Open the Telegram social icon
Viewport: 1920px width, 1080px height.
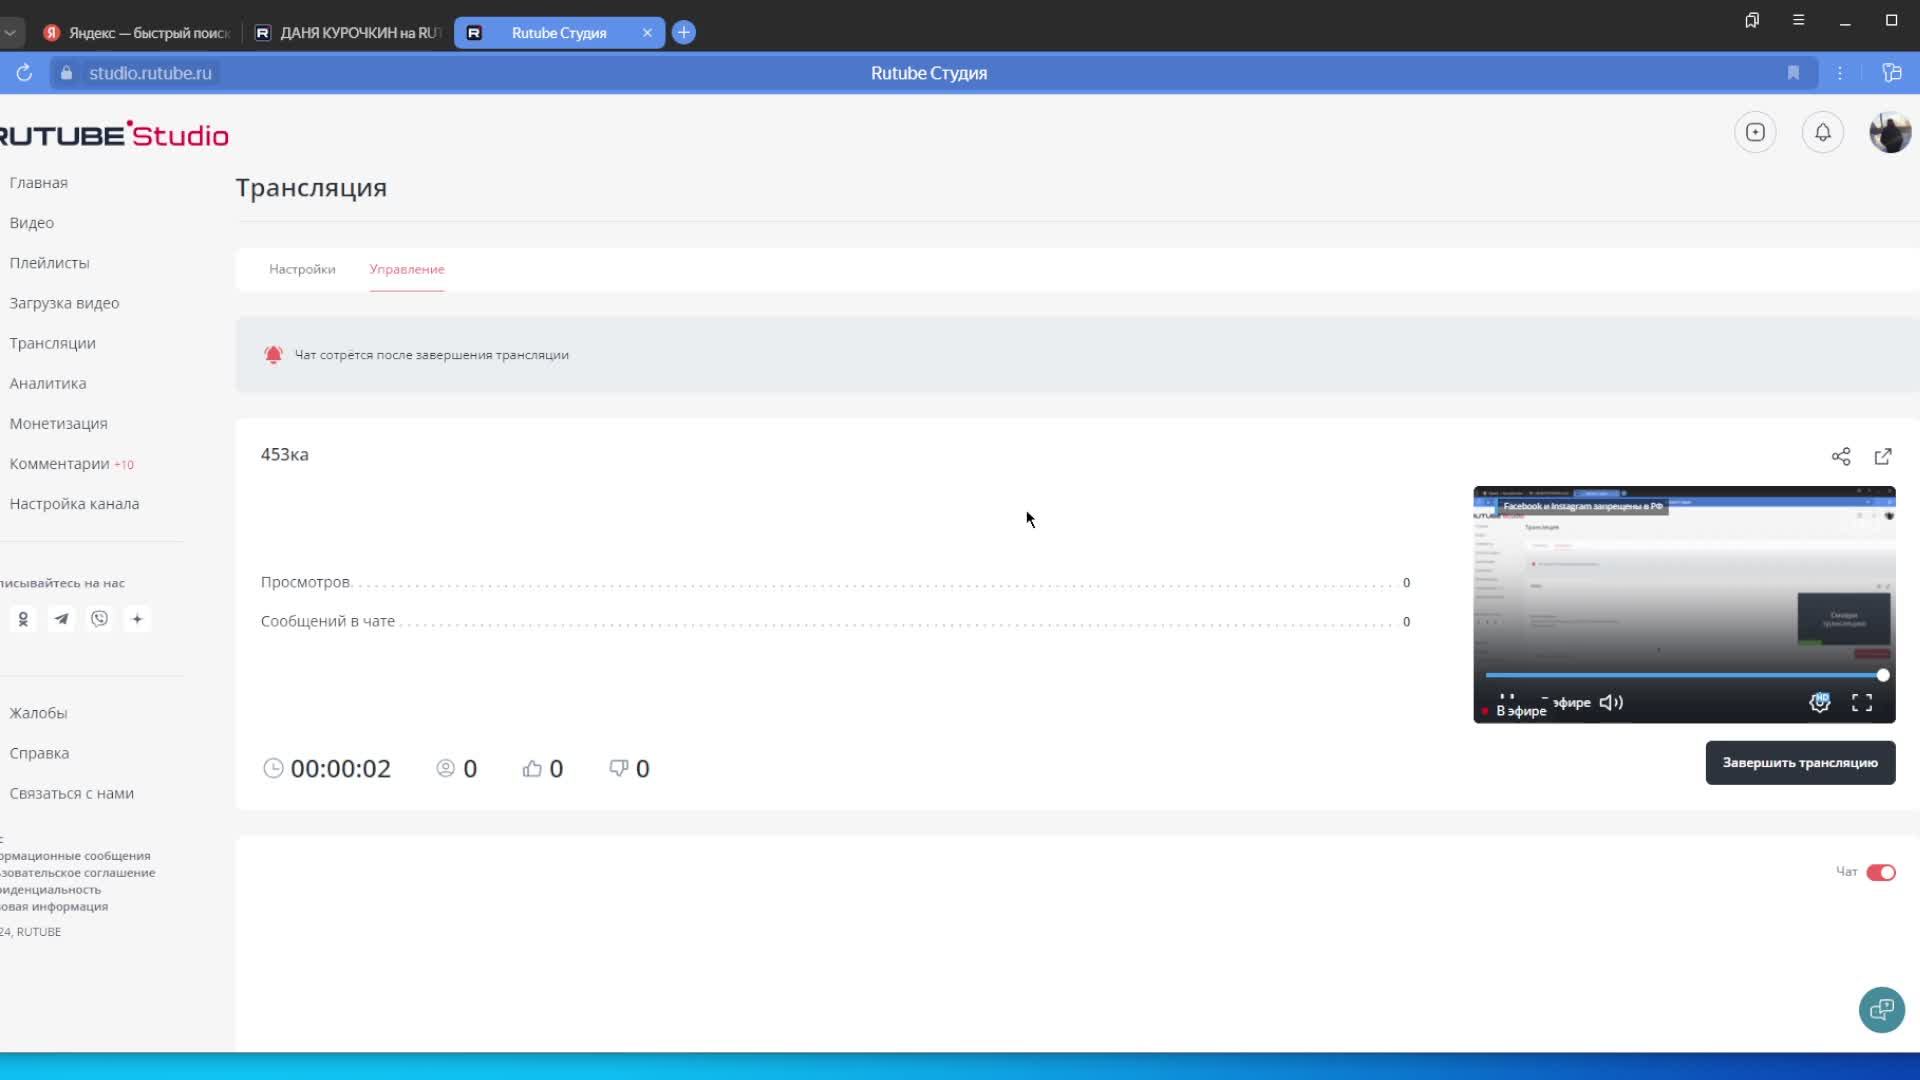(61, 619)
